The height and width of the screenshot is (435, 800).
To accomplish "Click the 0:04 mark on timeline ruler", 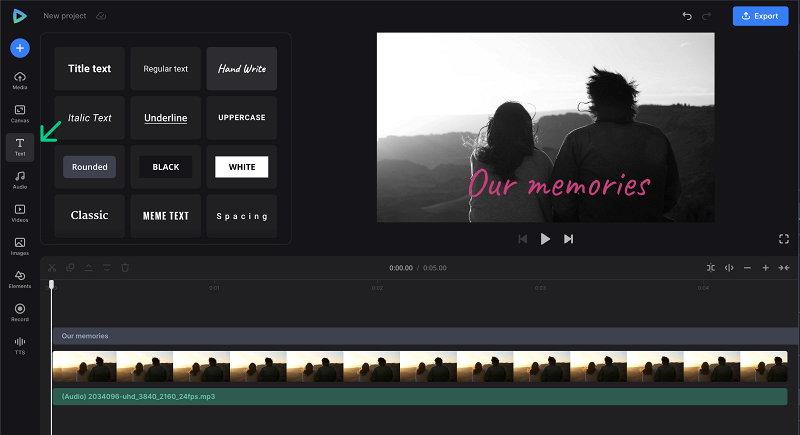I will pos(703,288).
